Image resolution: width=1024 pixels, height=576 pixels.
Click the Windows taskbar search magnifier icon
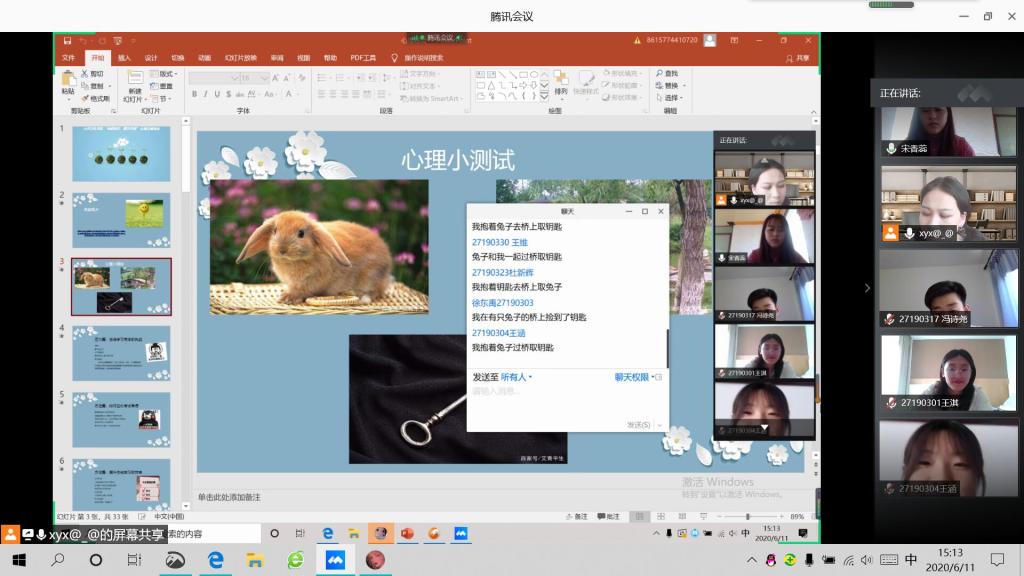tap(57, 560)
